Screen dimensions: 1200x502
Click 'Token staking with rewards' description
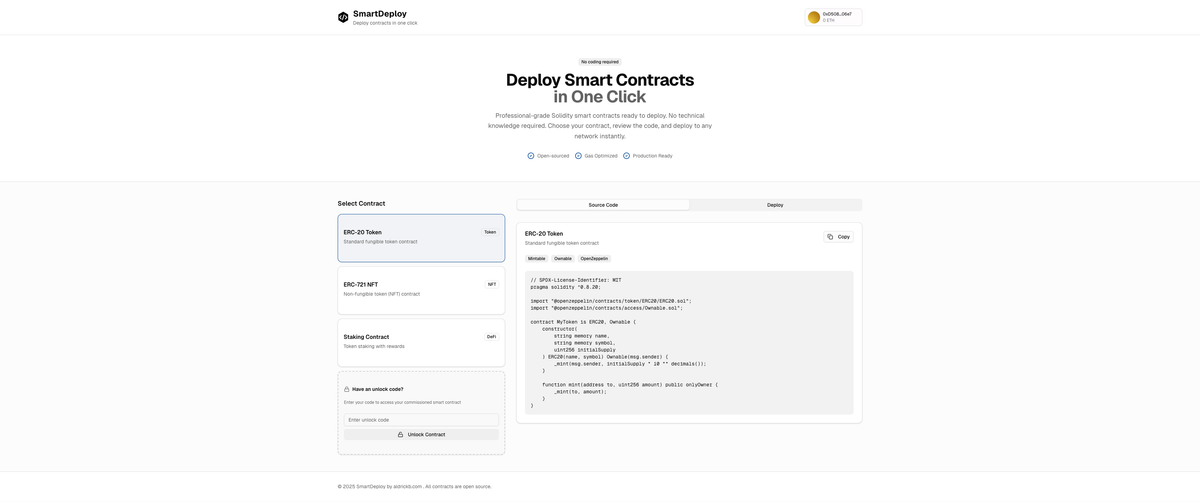374,346
